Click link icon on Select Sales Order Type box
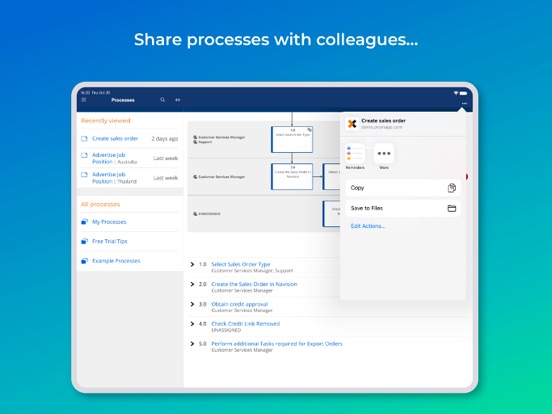This screenshot has width=552, height=414. coord(309,130)
